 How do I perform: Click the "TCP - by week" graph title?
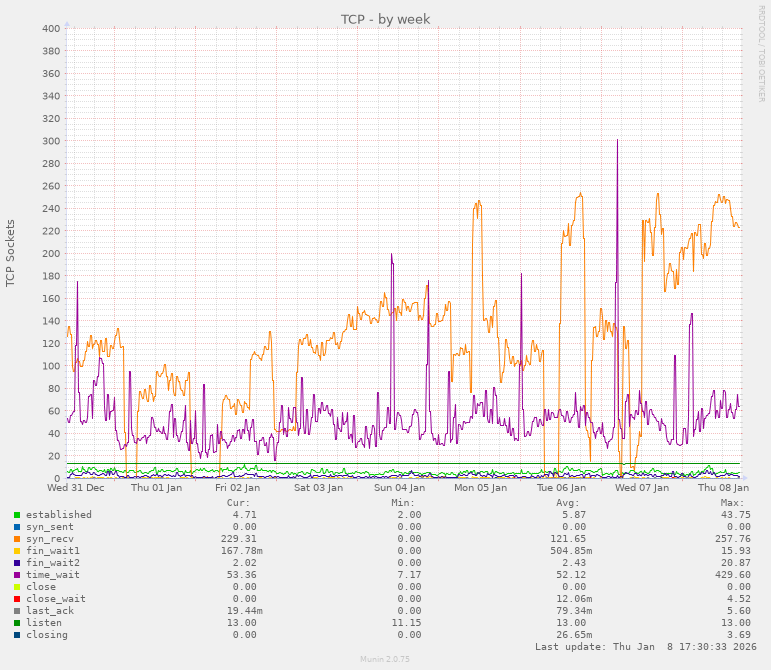coord(385,19)
